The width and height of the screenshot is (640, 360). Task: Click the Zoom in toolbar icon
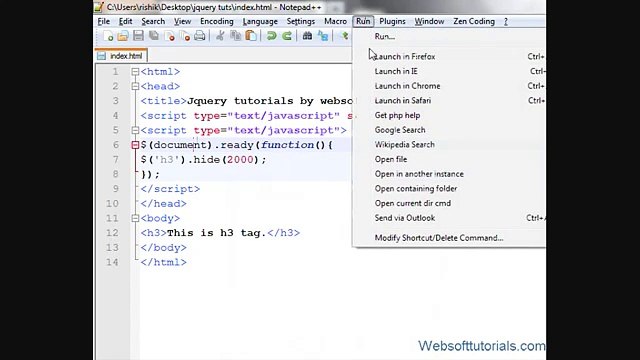click(345, 36)
